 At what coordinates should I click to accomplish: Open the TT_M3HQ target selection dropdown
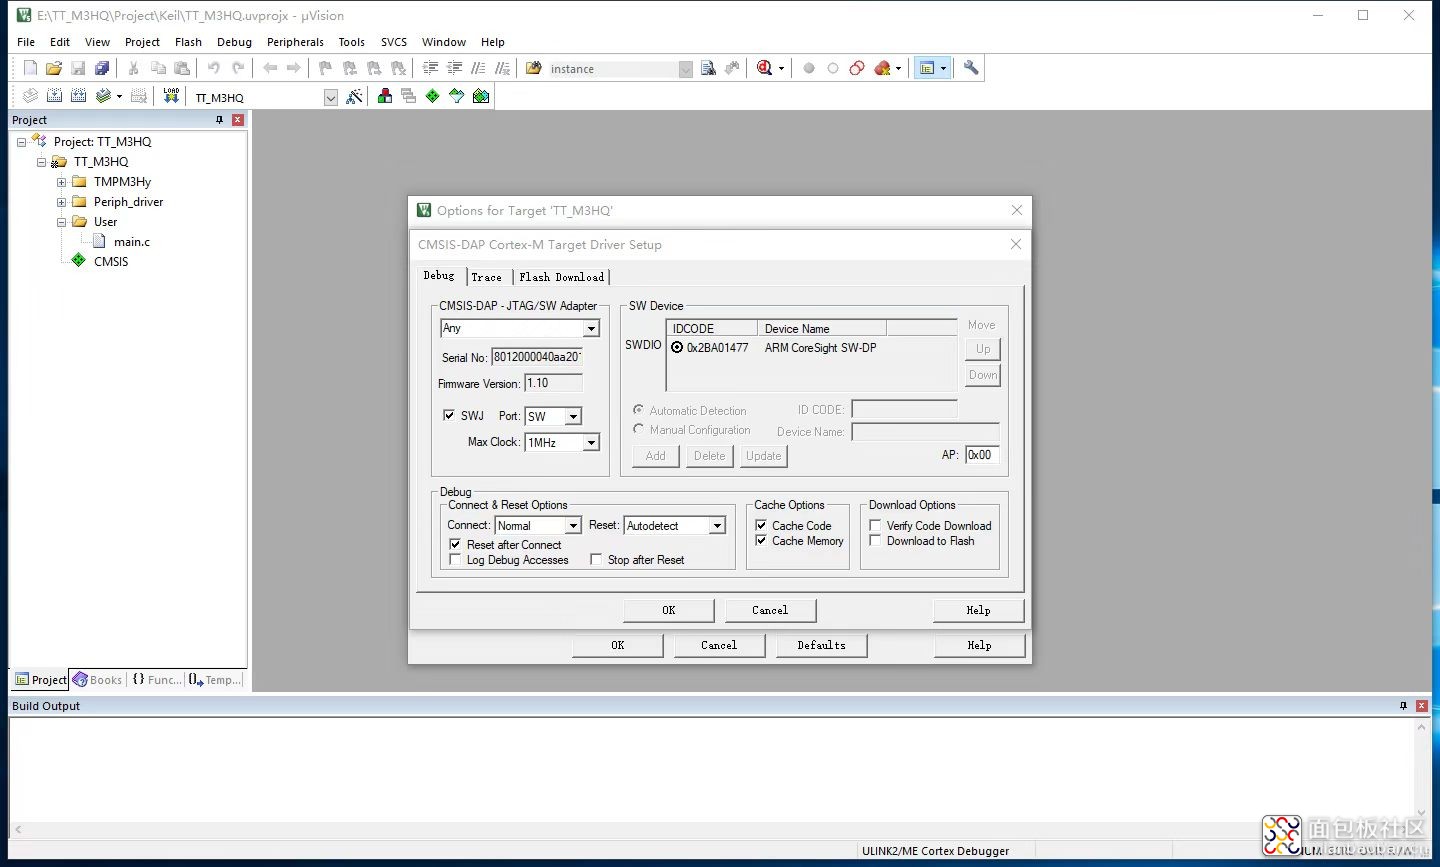pos(331,97)
